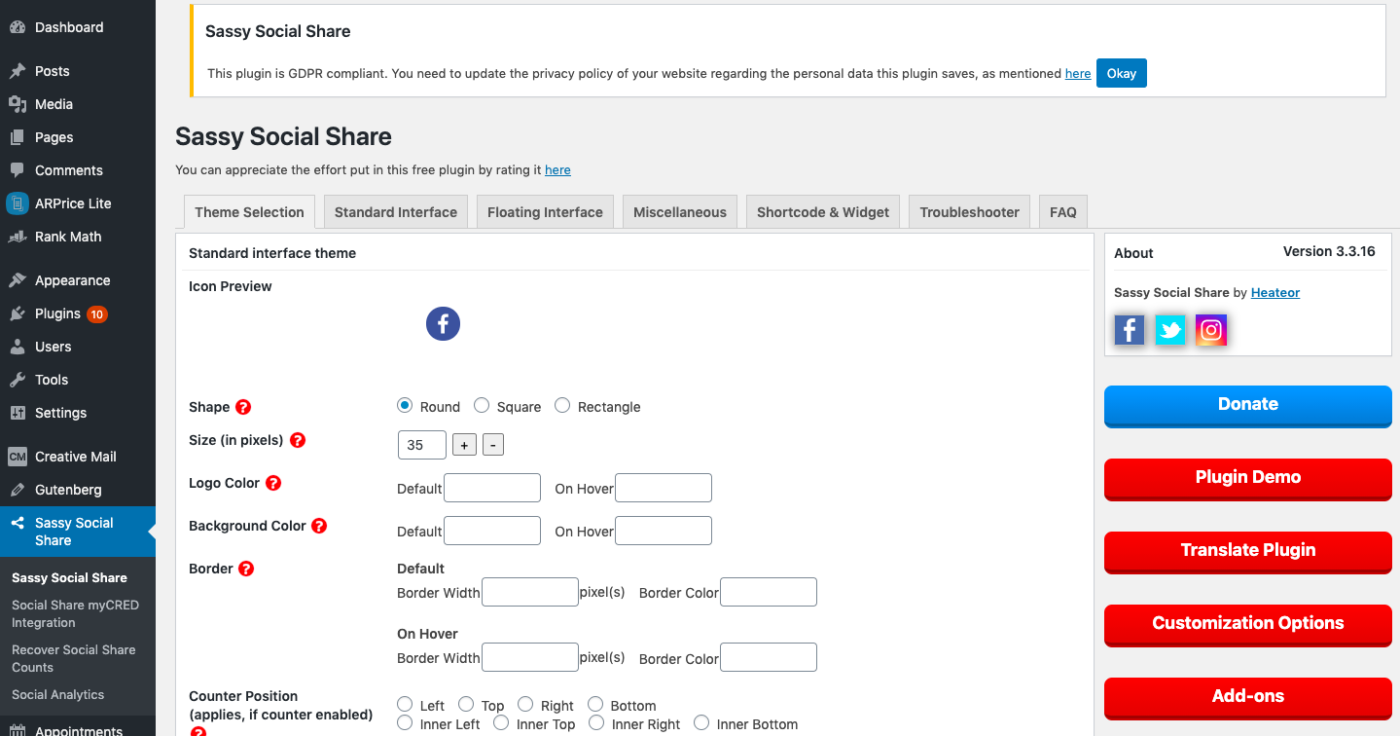Click the Appointments calendar icon
The image size is (1400, 736).
[17, 730]
